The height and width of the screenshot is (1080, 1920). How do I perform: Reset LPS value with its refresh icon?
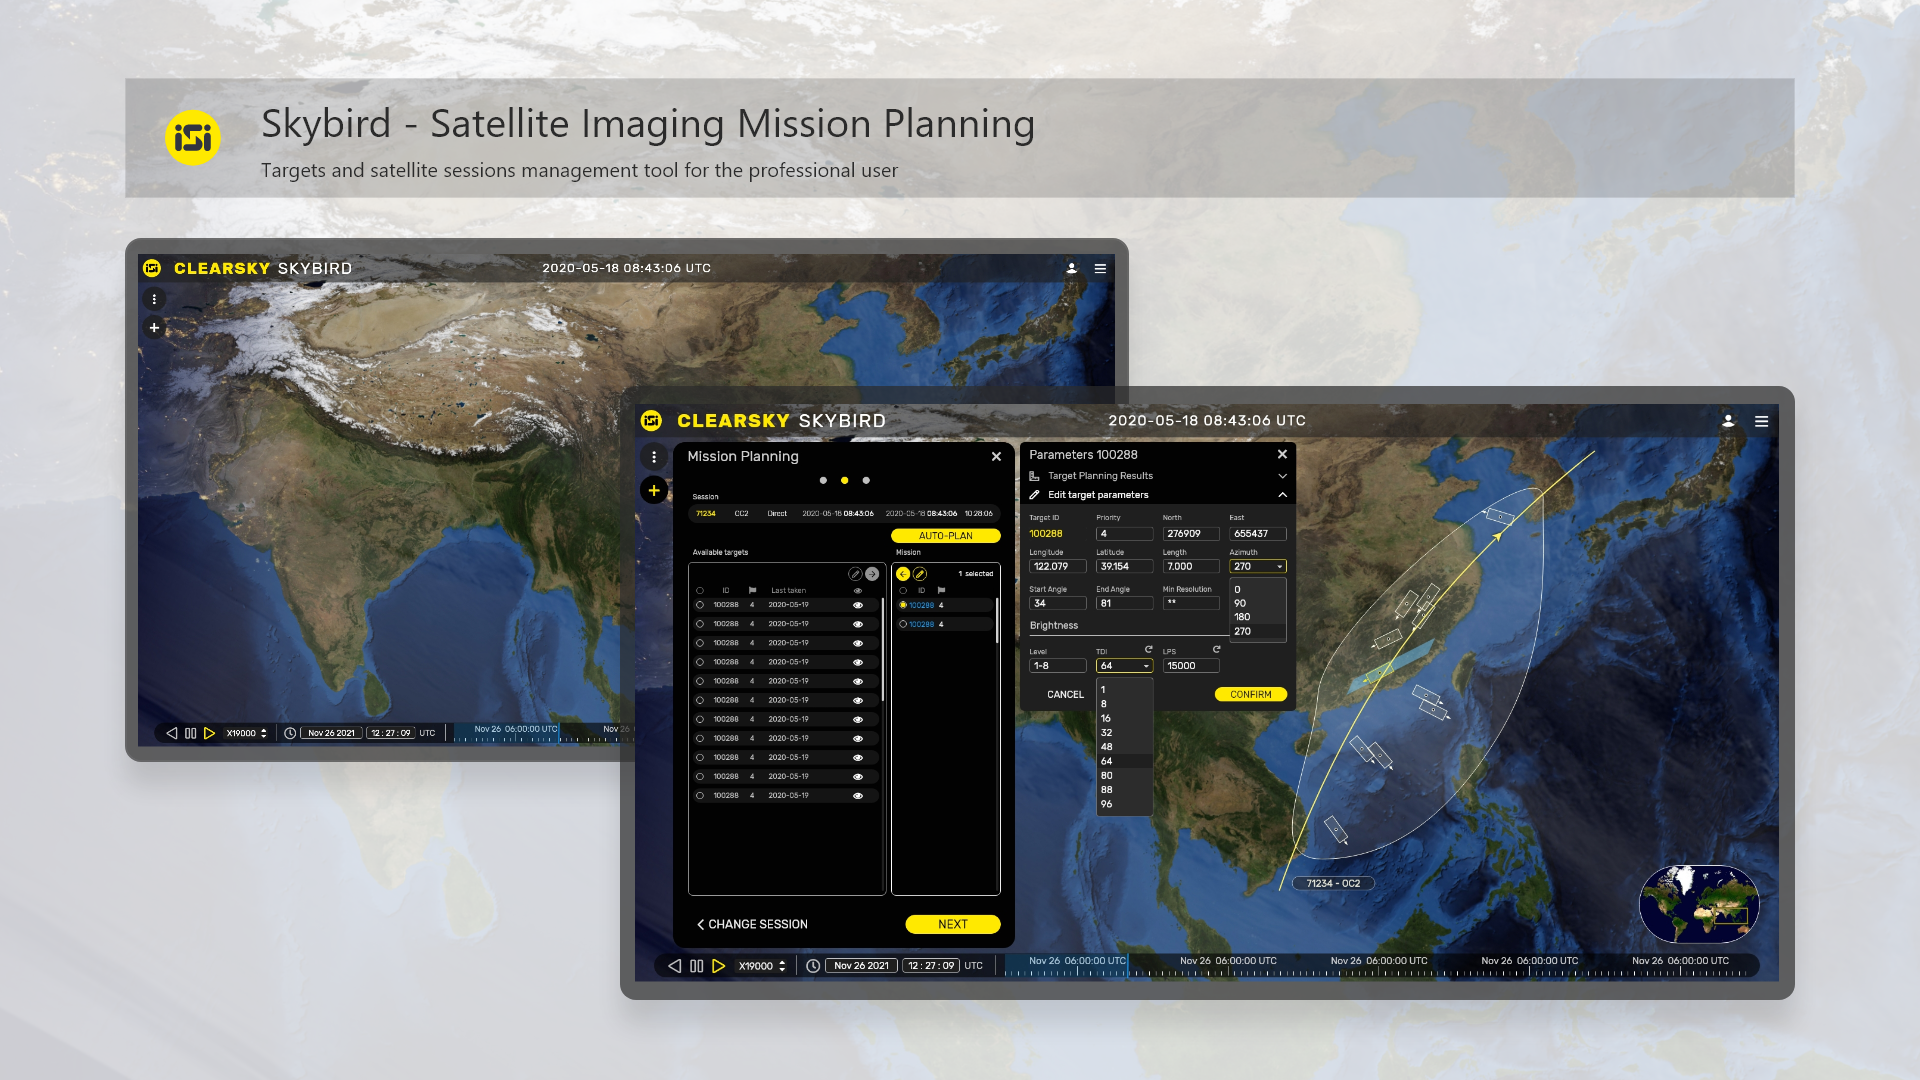1216,649
